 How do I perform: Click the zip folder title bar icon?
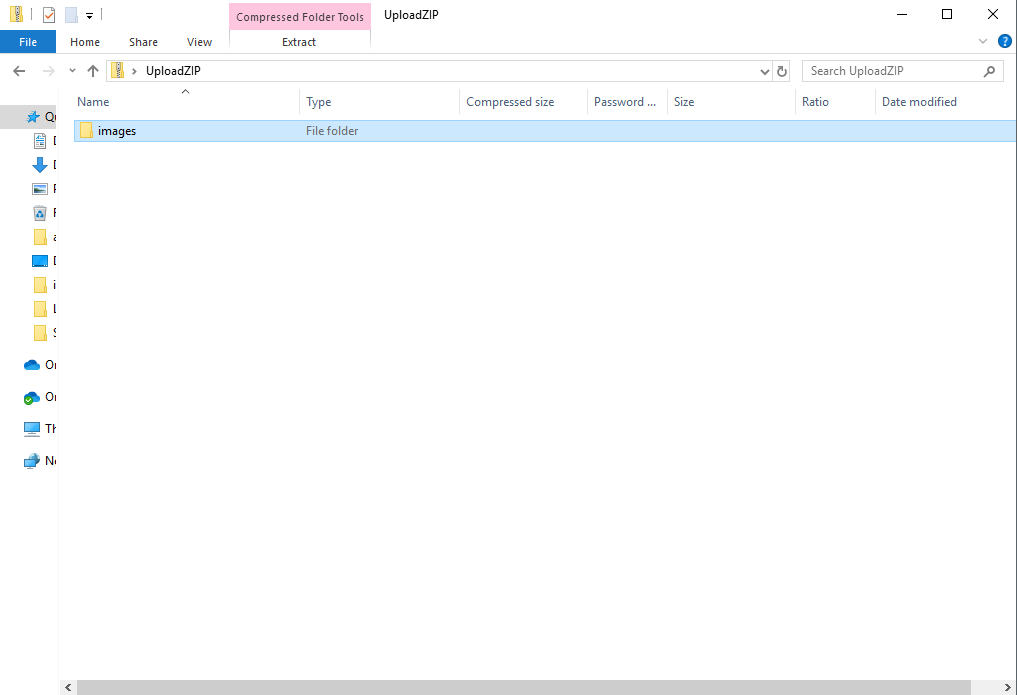[x=17, y=14]
